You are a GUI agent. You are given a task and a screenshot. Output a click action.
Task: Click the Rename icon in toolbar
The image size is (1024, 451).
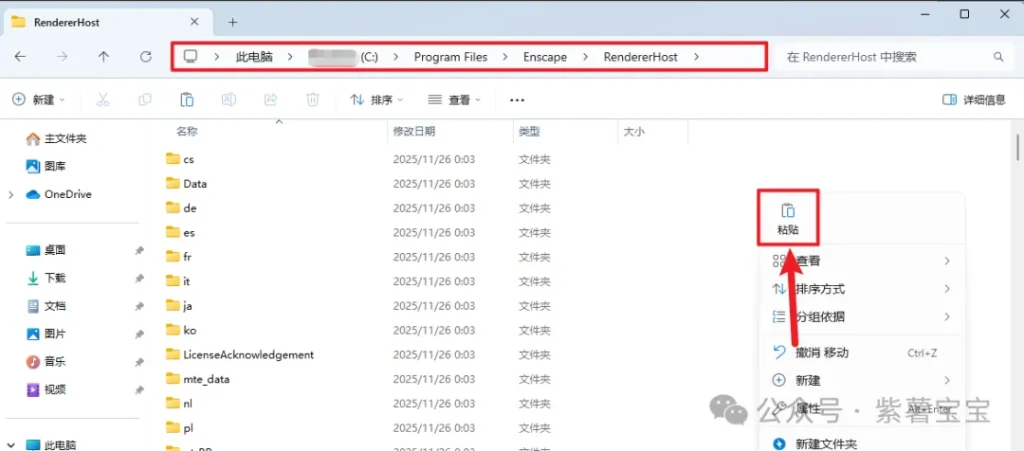[228, 100]
